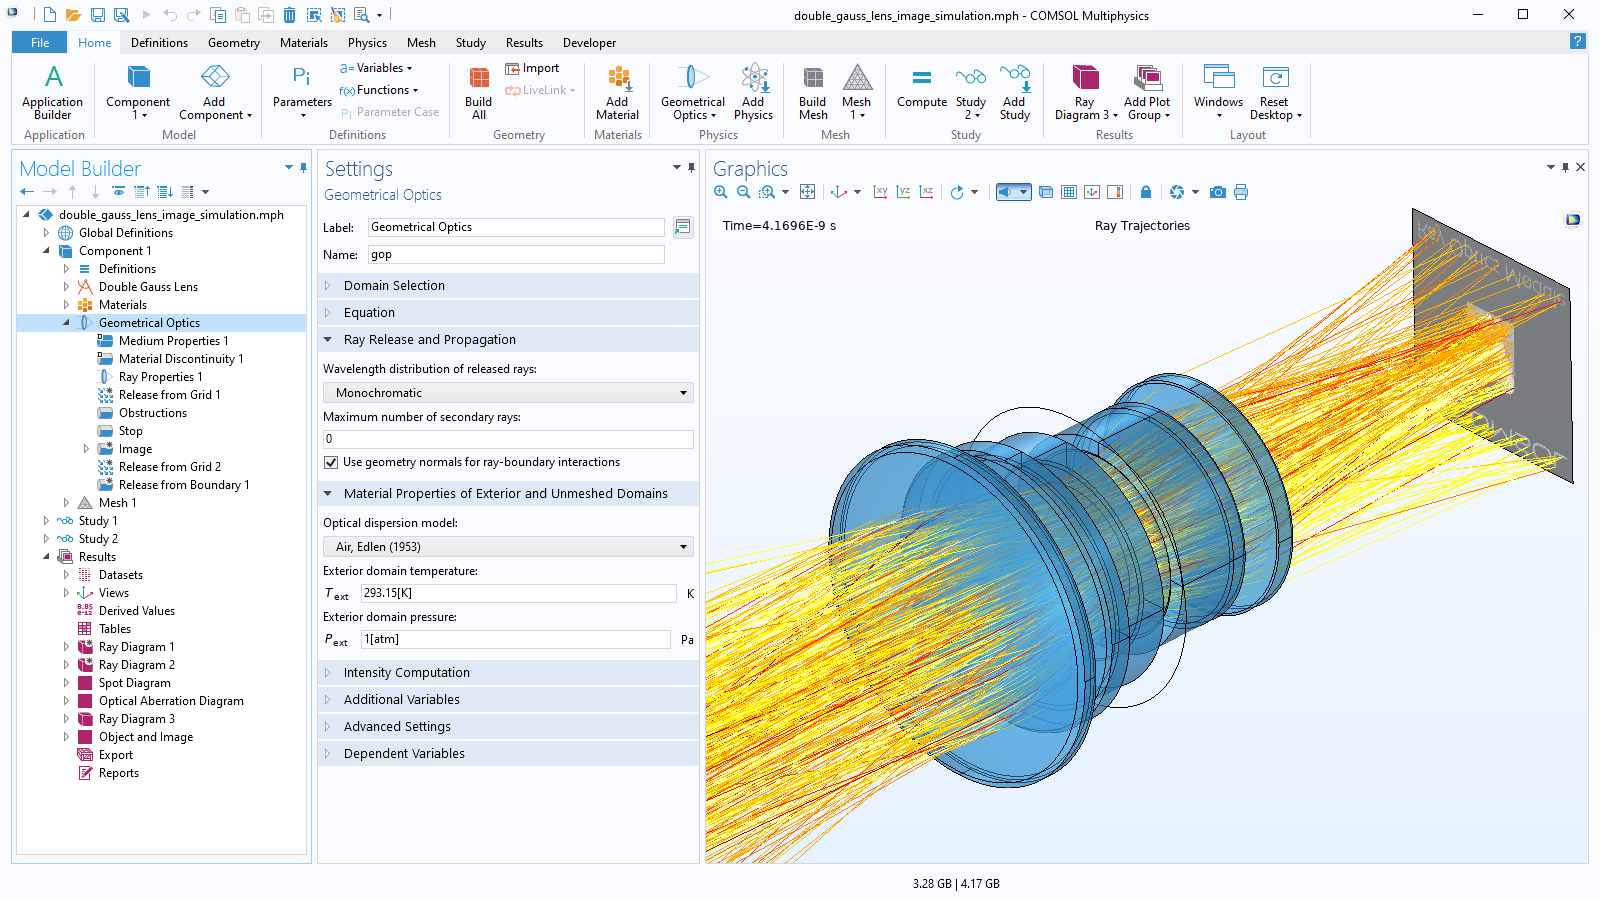Toggle the scene light button in Graphics toolbar
The width and height of the screenshot is (1600, 900).
pyautogui.click(x=1013, y=192)
